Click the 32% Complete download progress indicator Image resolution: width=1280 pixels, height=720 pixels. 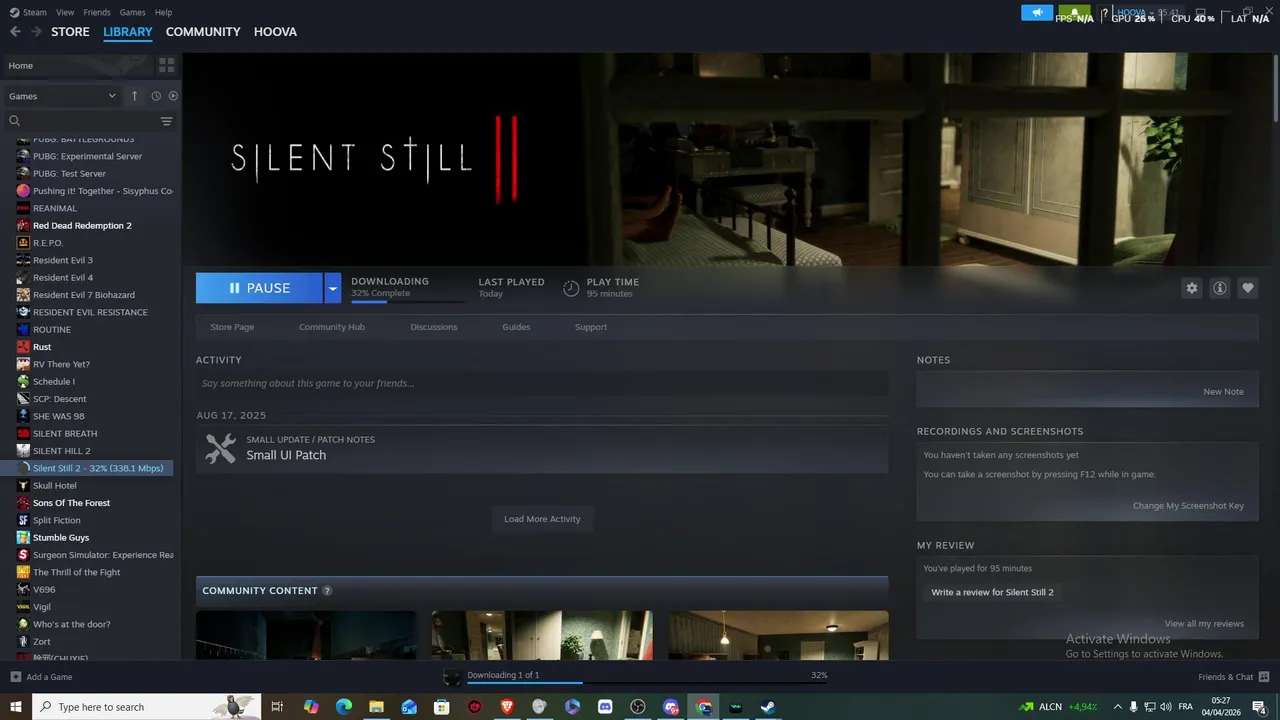pos(408,300)
